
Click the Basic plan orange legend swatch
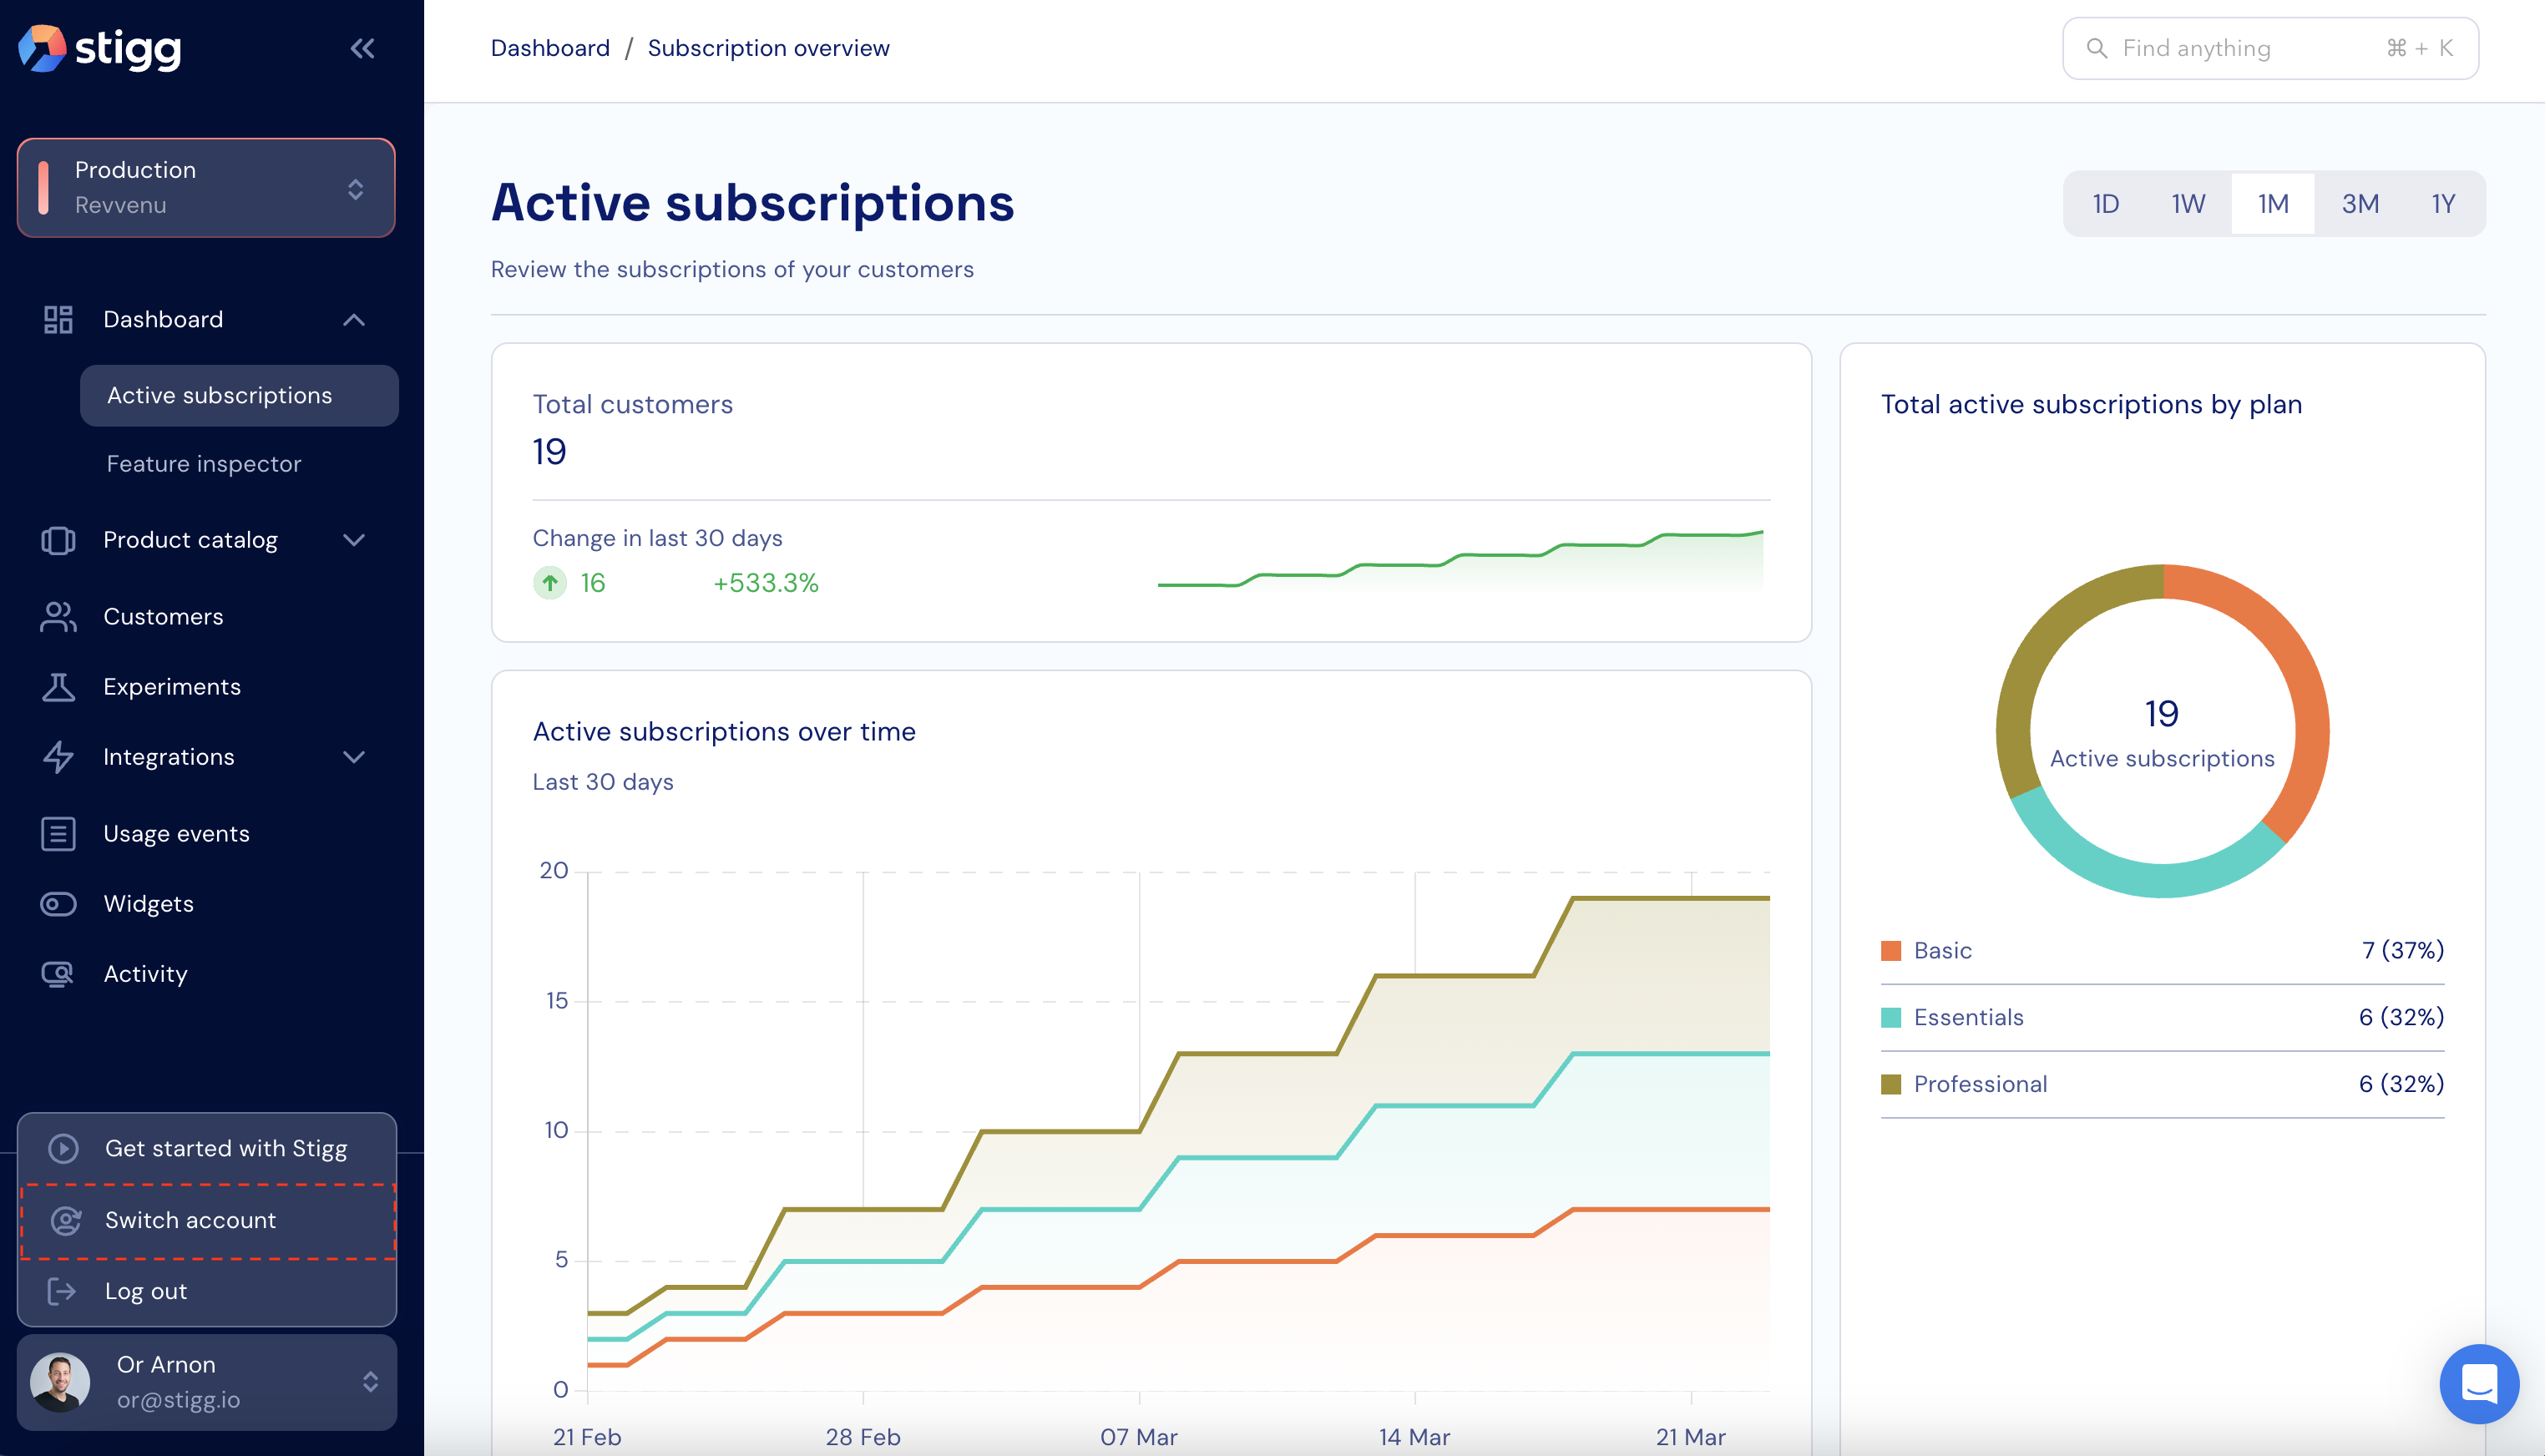[x=1890, y=951]
